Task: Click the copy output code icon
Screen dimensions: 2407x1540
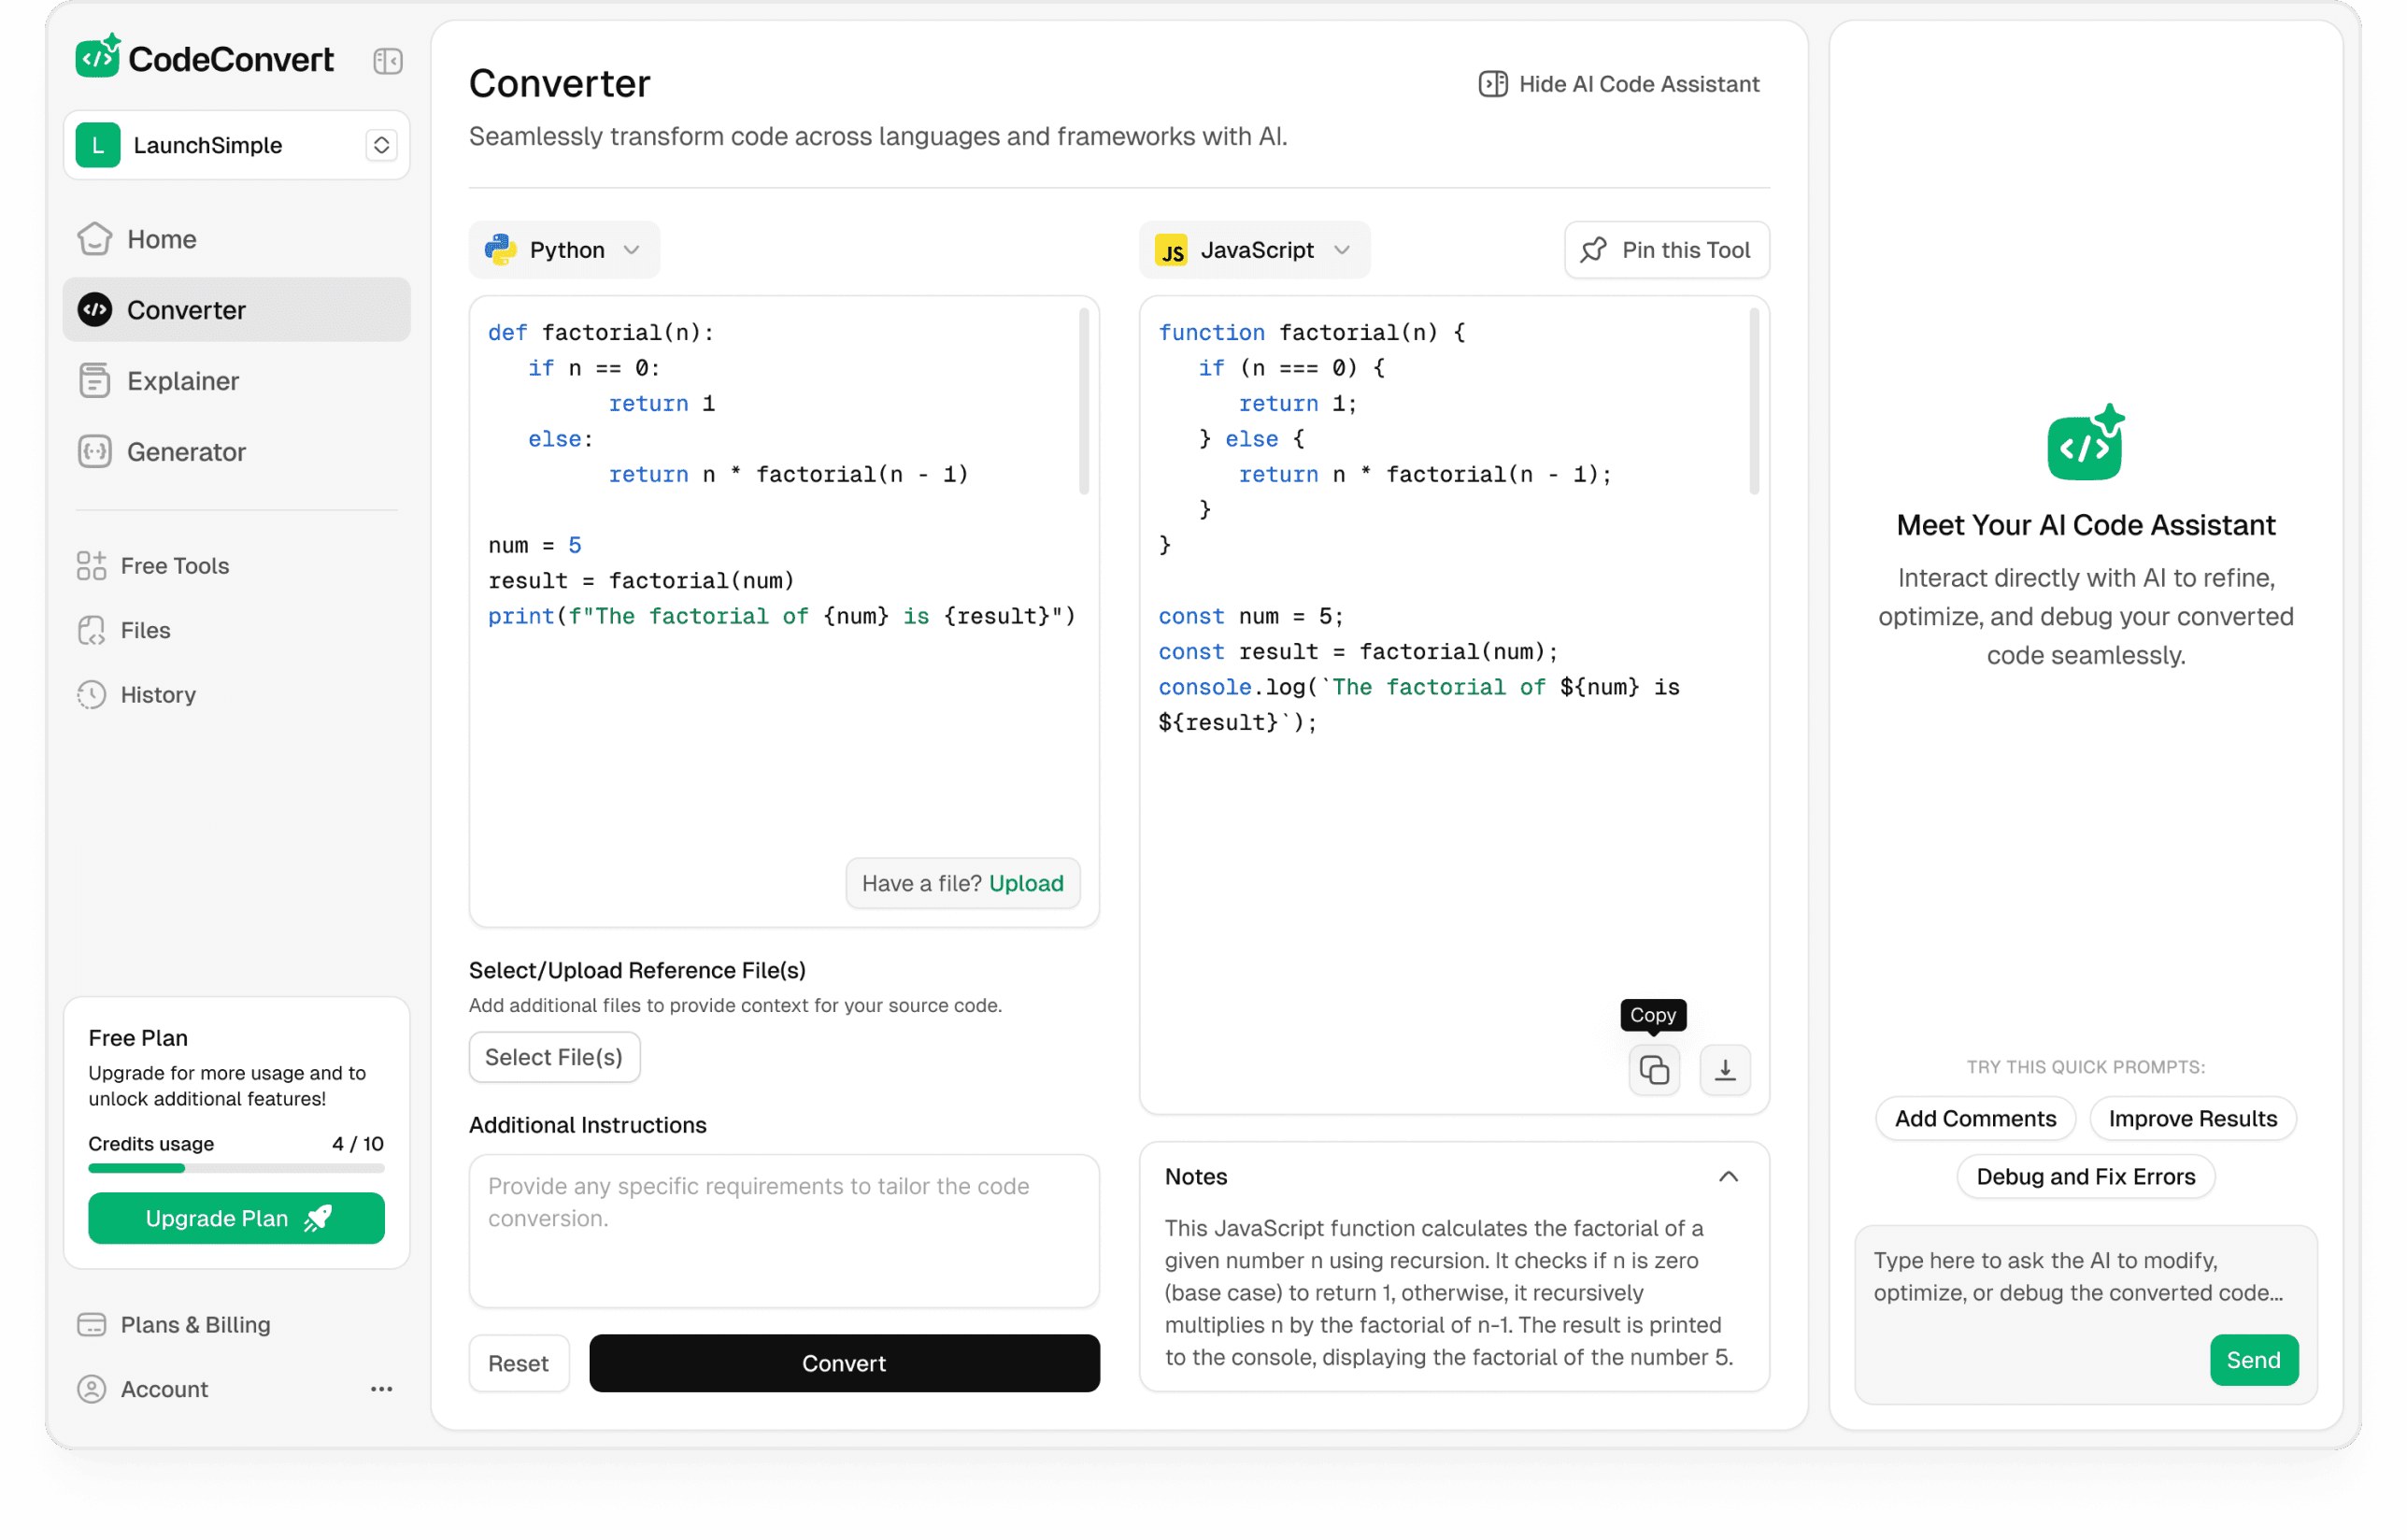Action: point(1653,1070)
